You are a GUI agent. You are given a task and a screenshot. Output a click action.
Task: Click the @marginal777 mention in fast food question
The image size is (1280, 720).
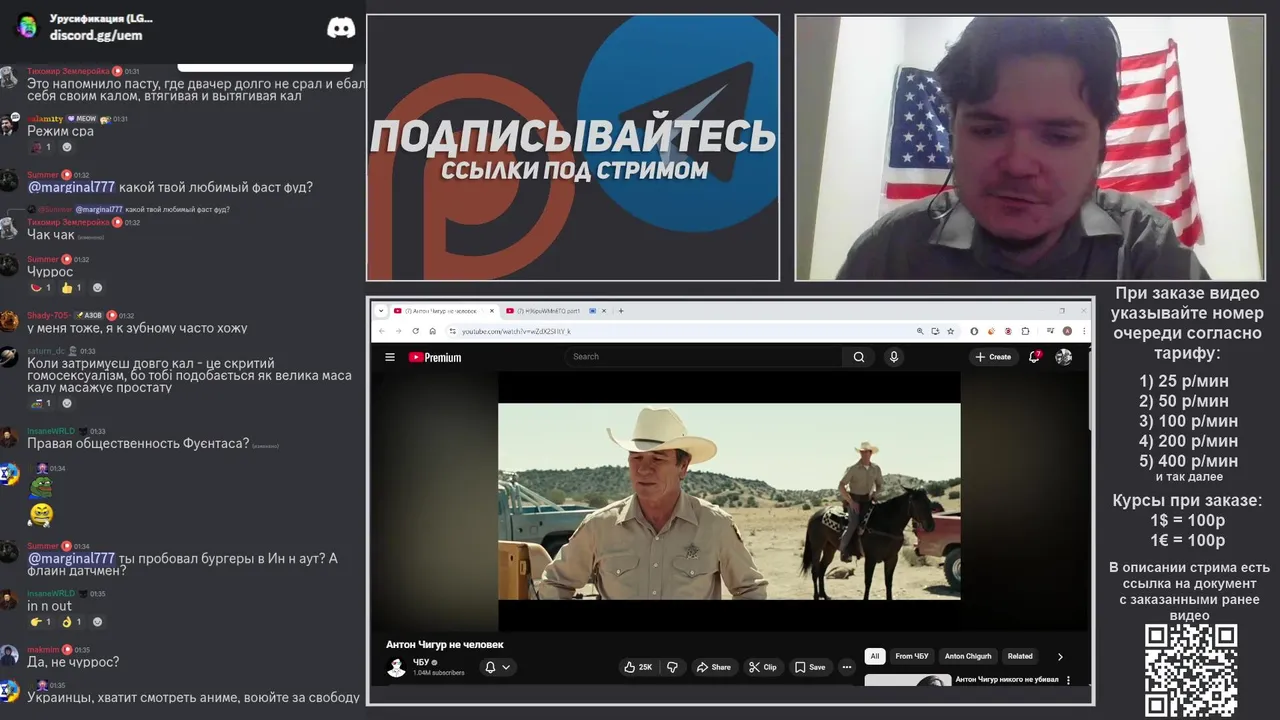click(x=71, y=187)
